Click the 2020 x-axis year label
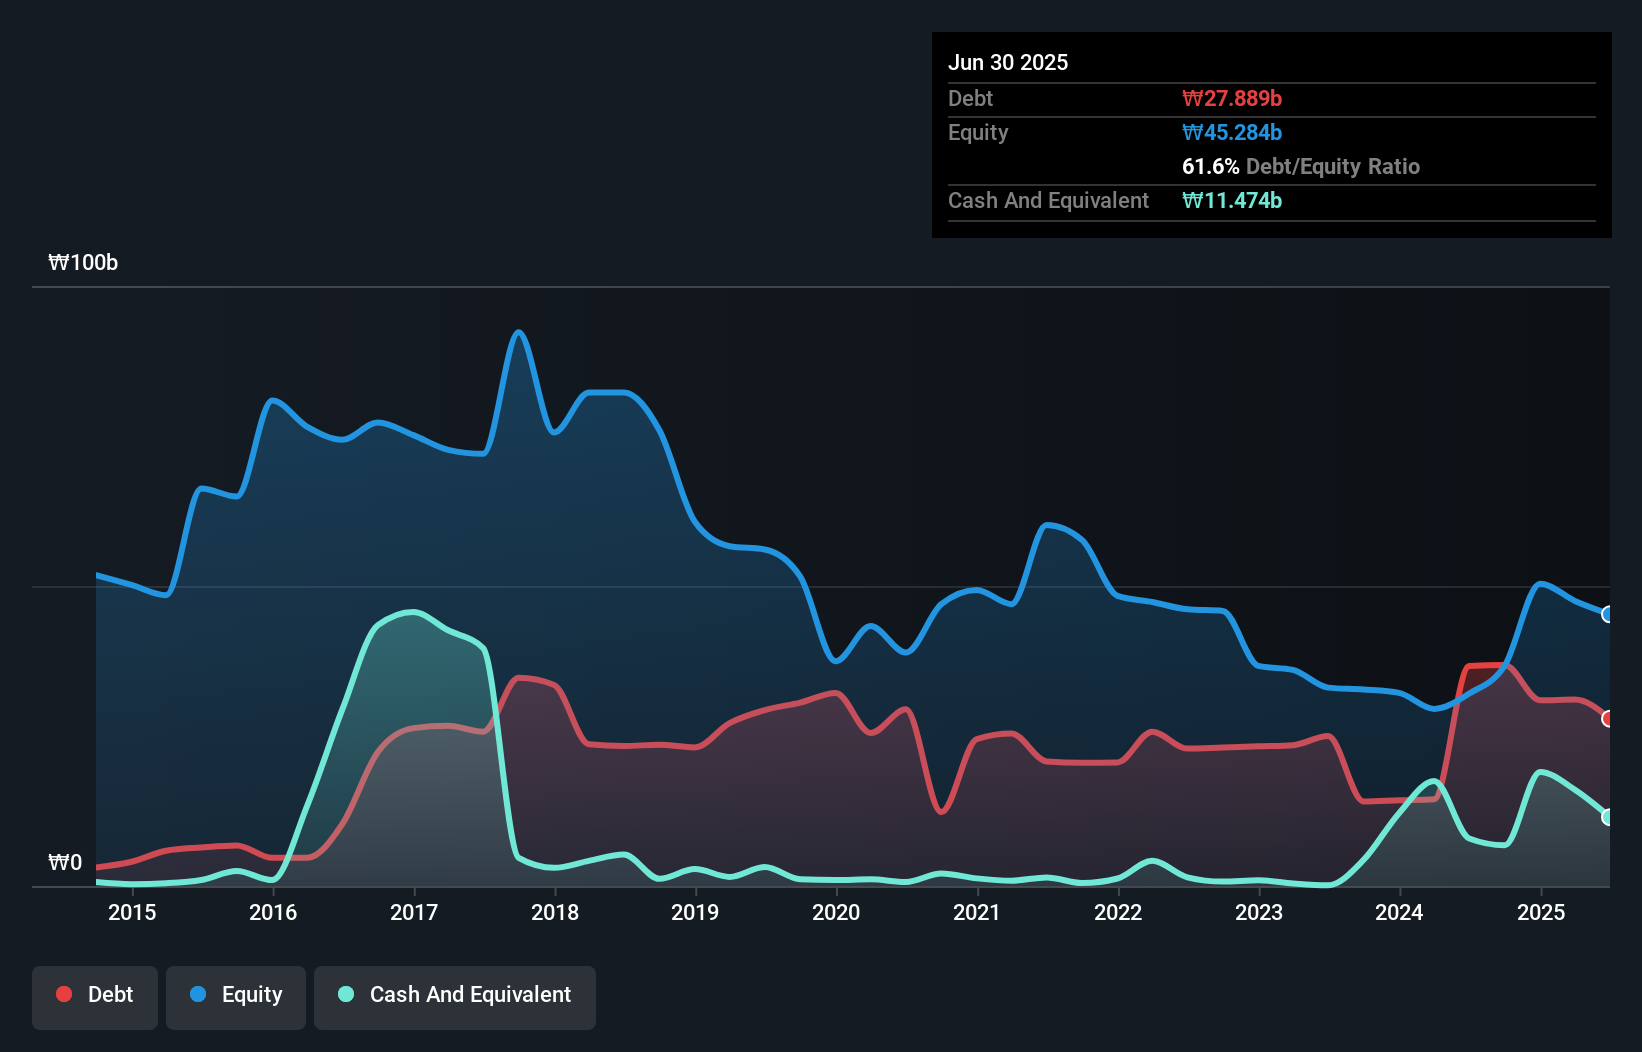1642x1052 pixels. tap(836, 912)
